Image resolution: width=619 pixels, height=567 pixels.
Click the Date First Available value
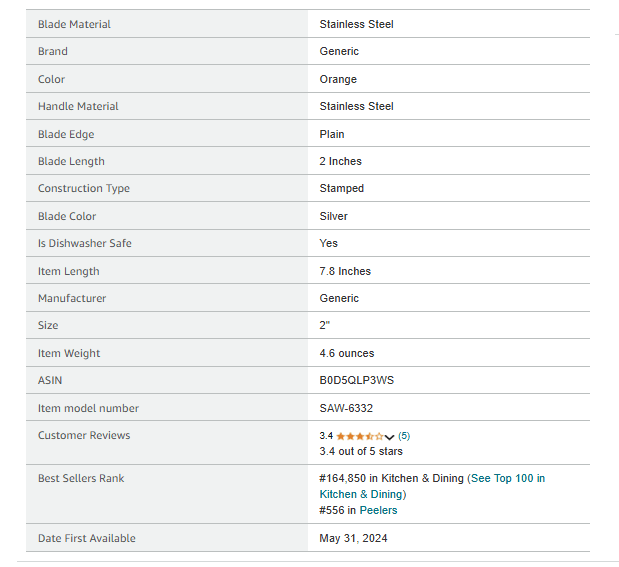[353, 538]
